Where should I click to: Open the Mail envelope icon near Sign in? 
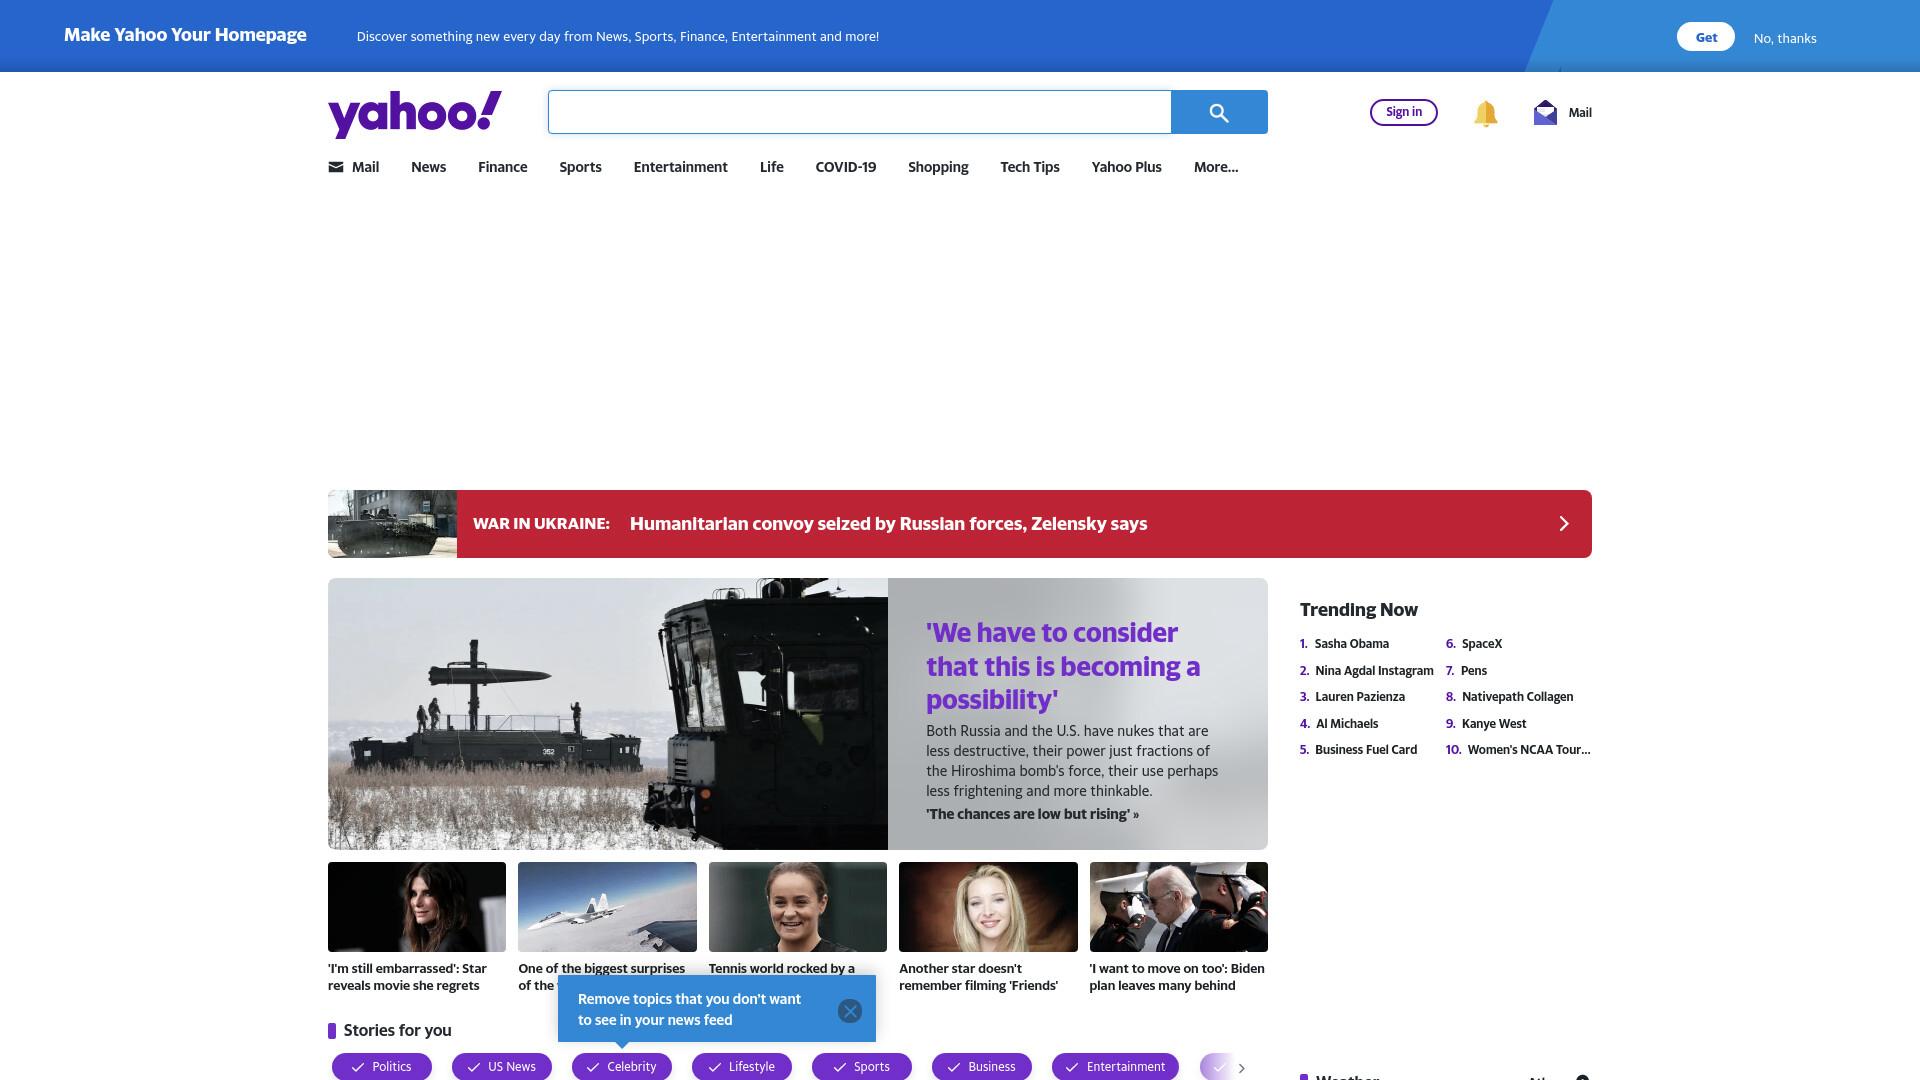[x=1545, y=112]
